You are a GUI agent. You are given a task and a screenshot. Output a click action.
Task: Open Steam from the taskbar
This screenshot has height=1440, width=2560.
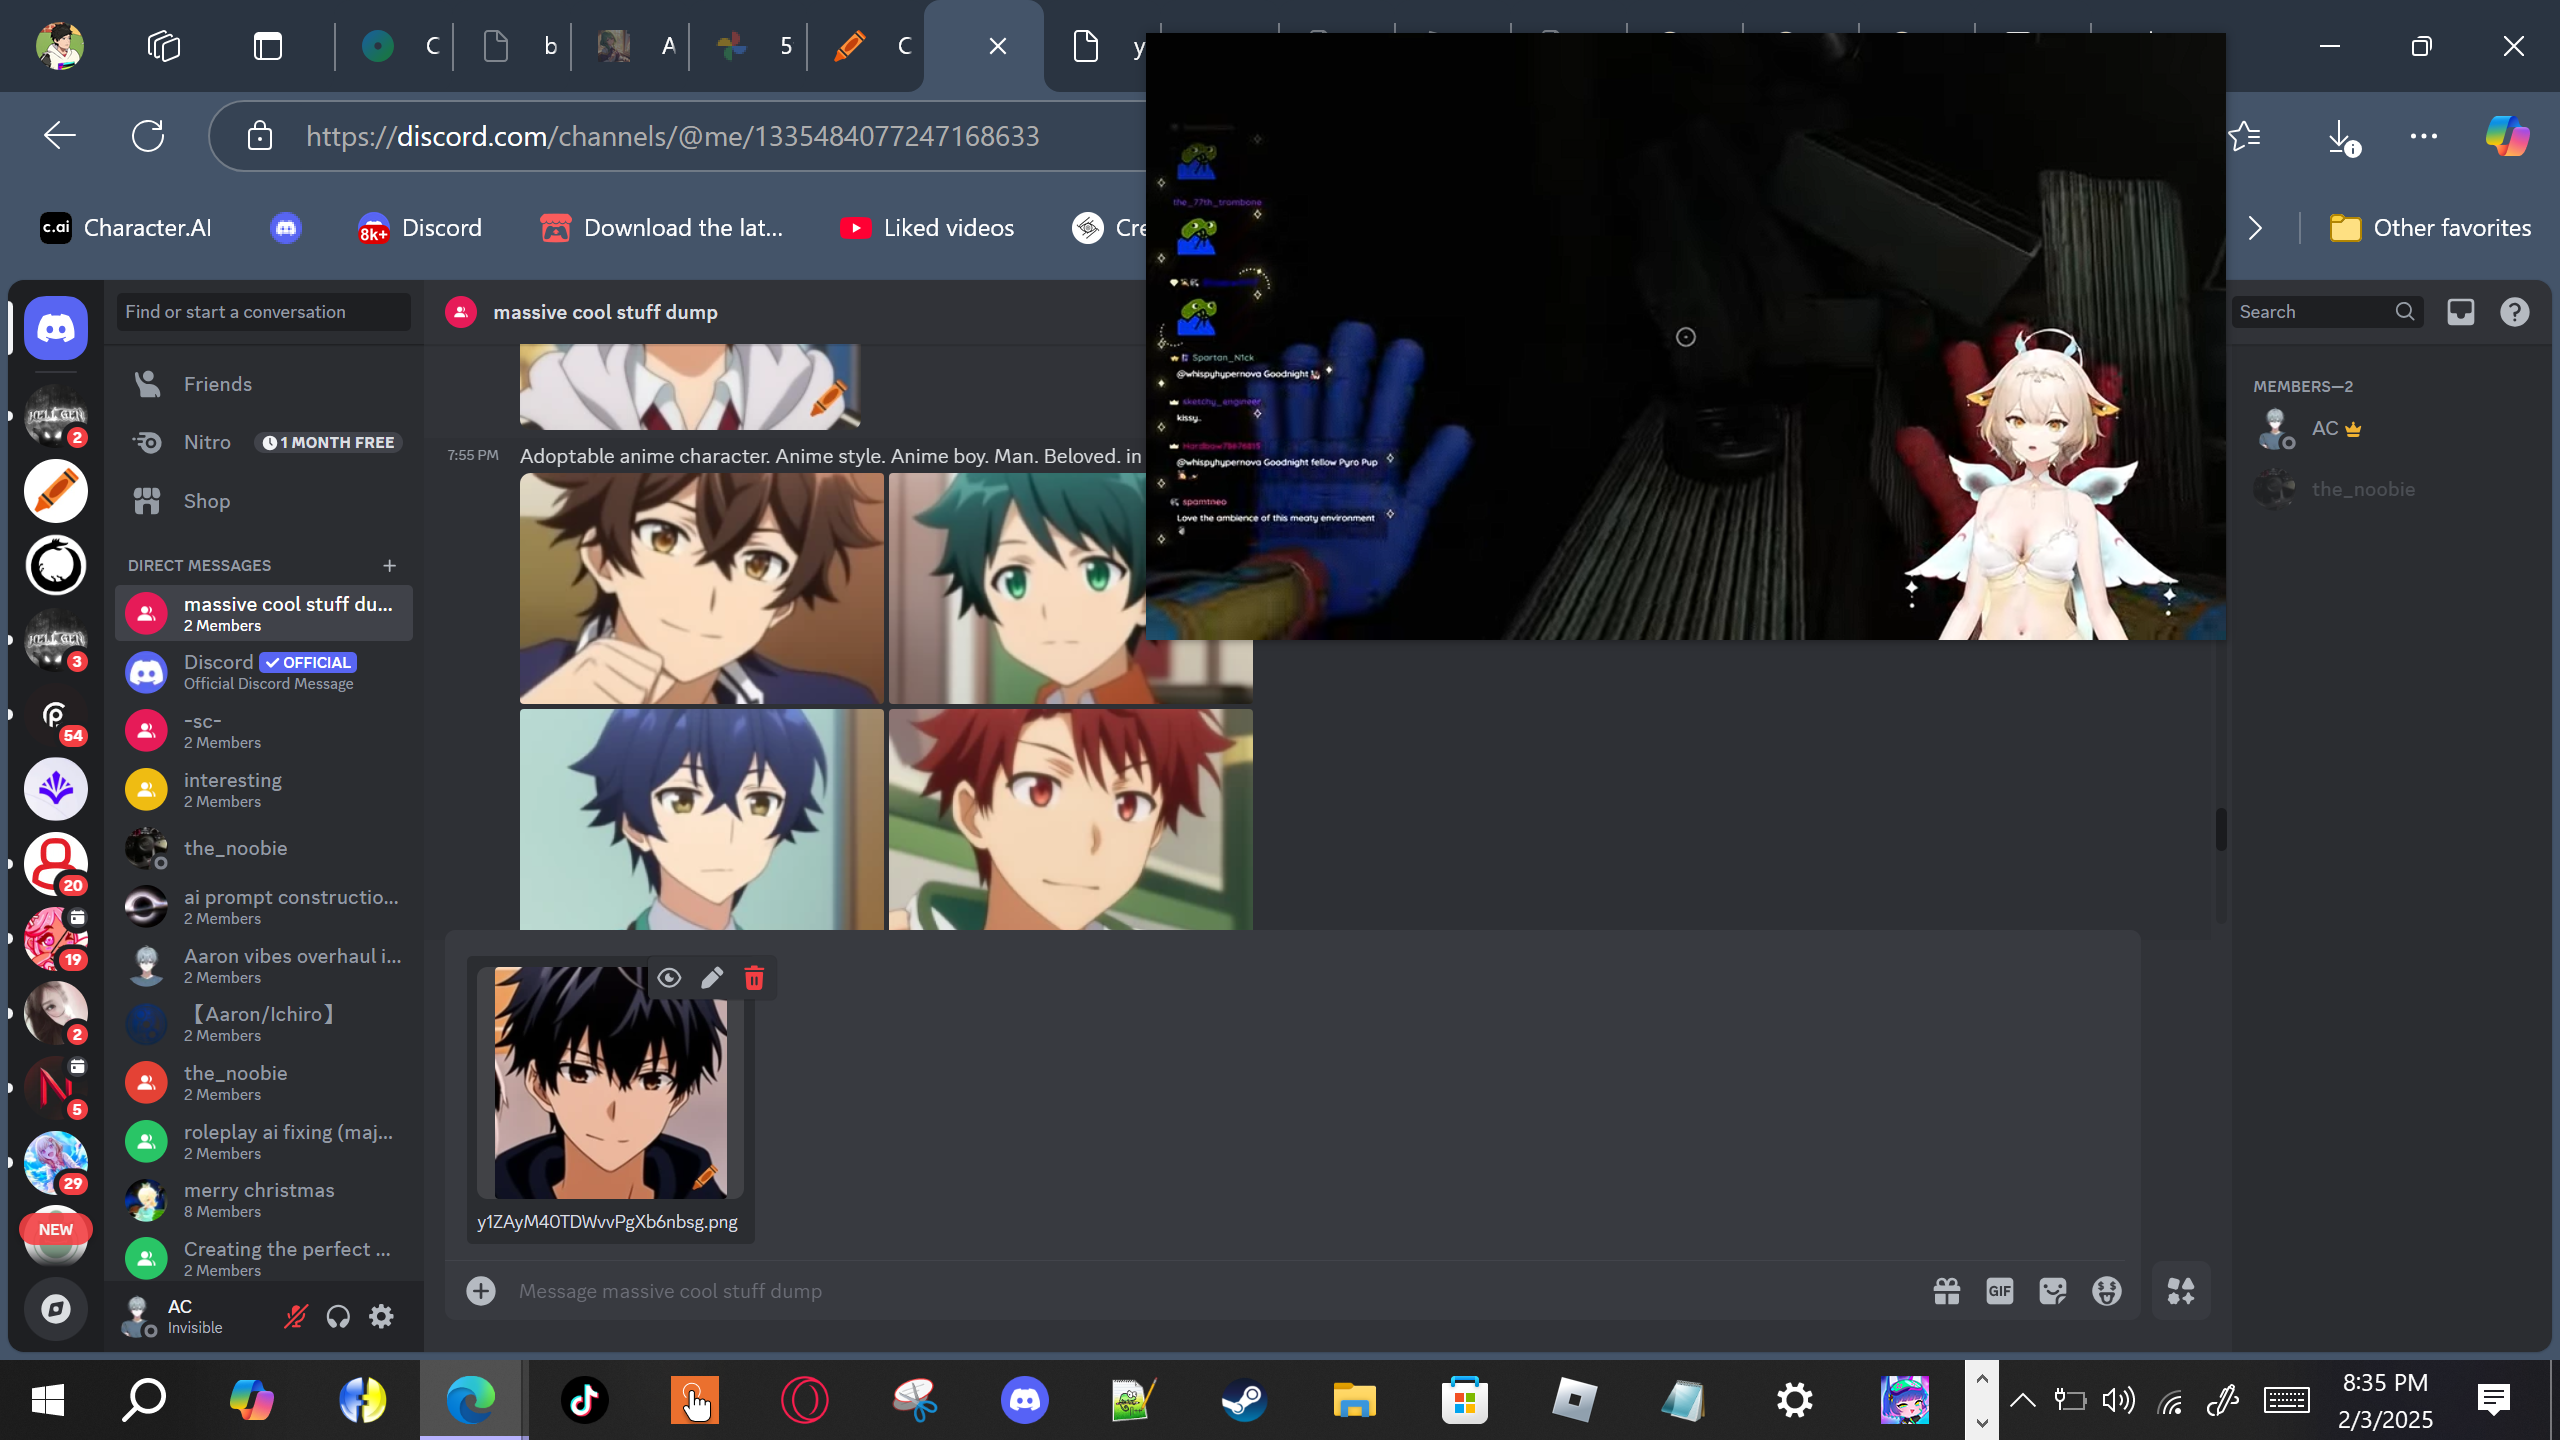pyautogui.click(x=1244, y=1400)
